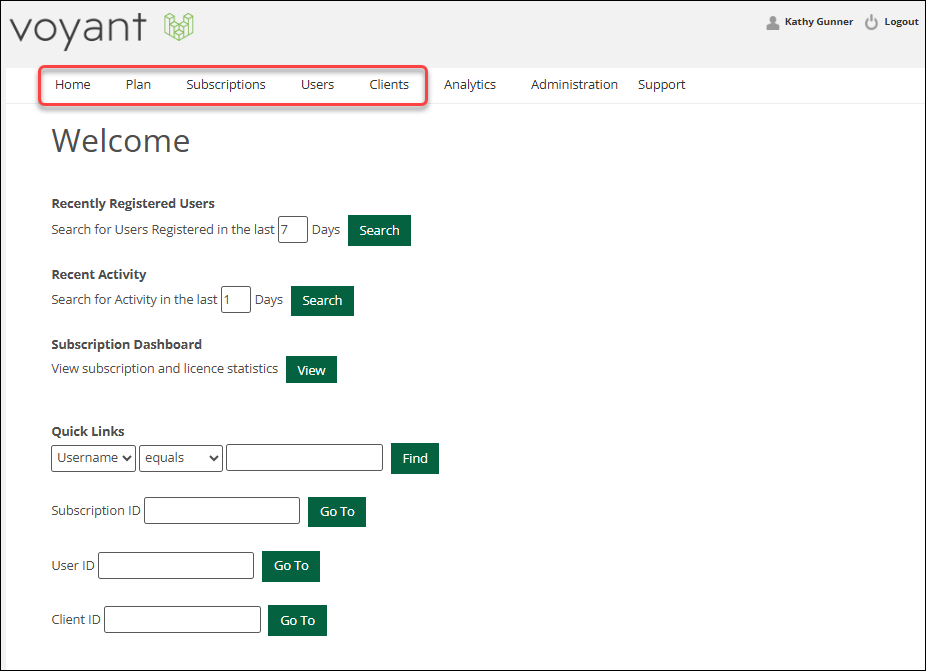
Task: Go to the Subscriptions menu
Action: (226, 85)
